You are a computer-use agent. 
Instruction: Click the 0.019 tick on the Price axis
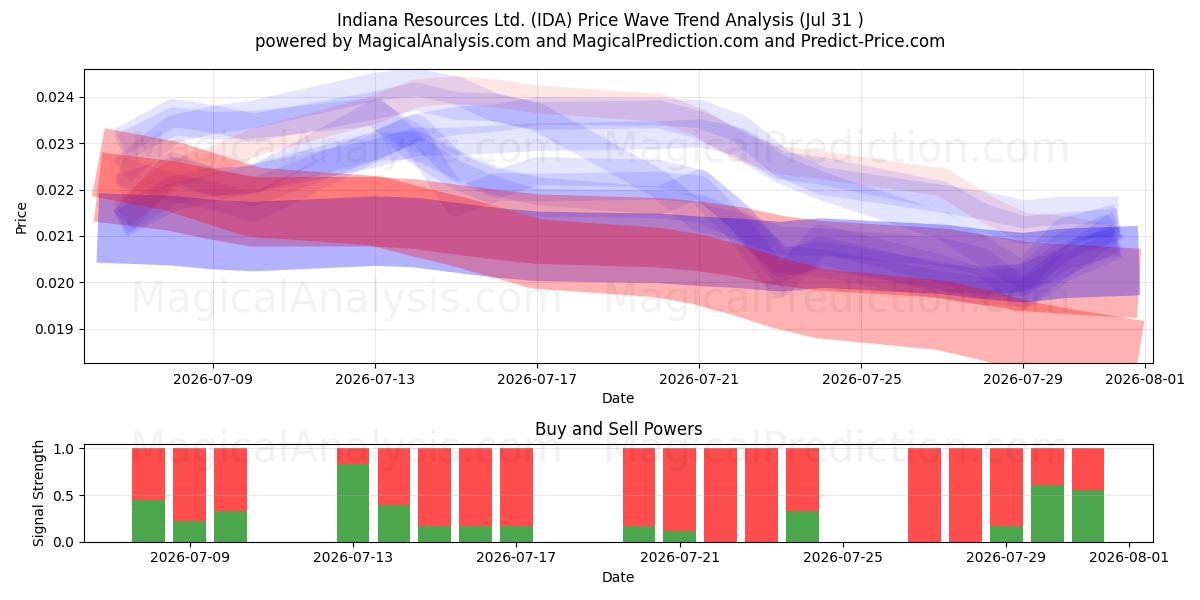(56, 329)
